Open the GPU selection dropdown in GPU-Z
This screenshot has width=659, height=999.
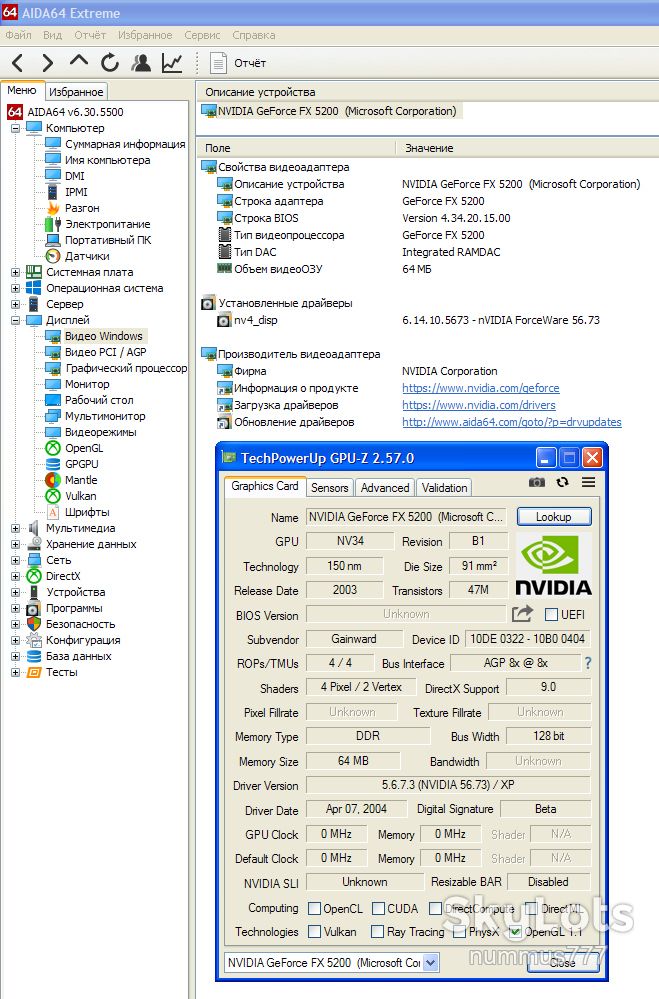coord(431,962)
